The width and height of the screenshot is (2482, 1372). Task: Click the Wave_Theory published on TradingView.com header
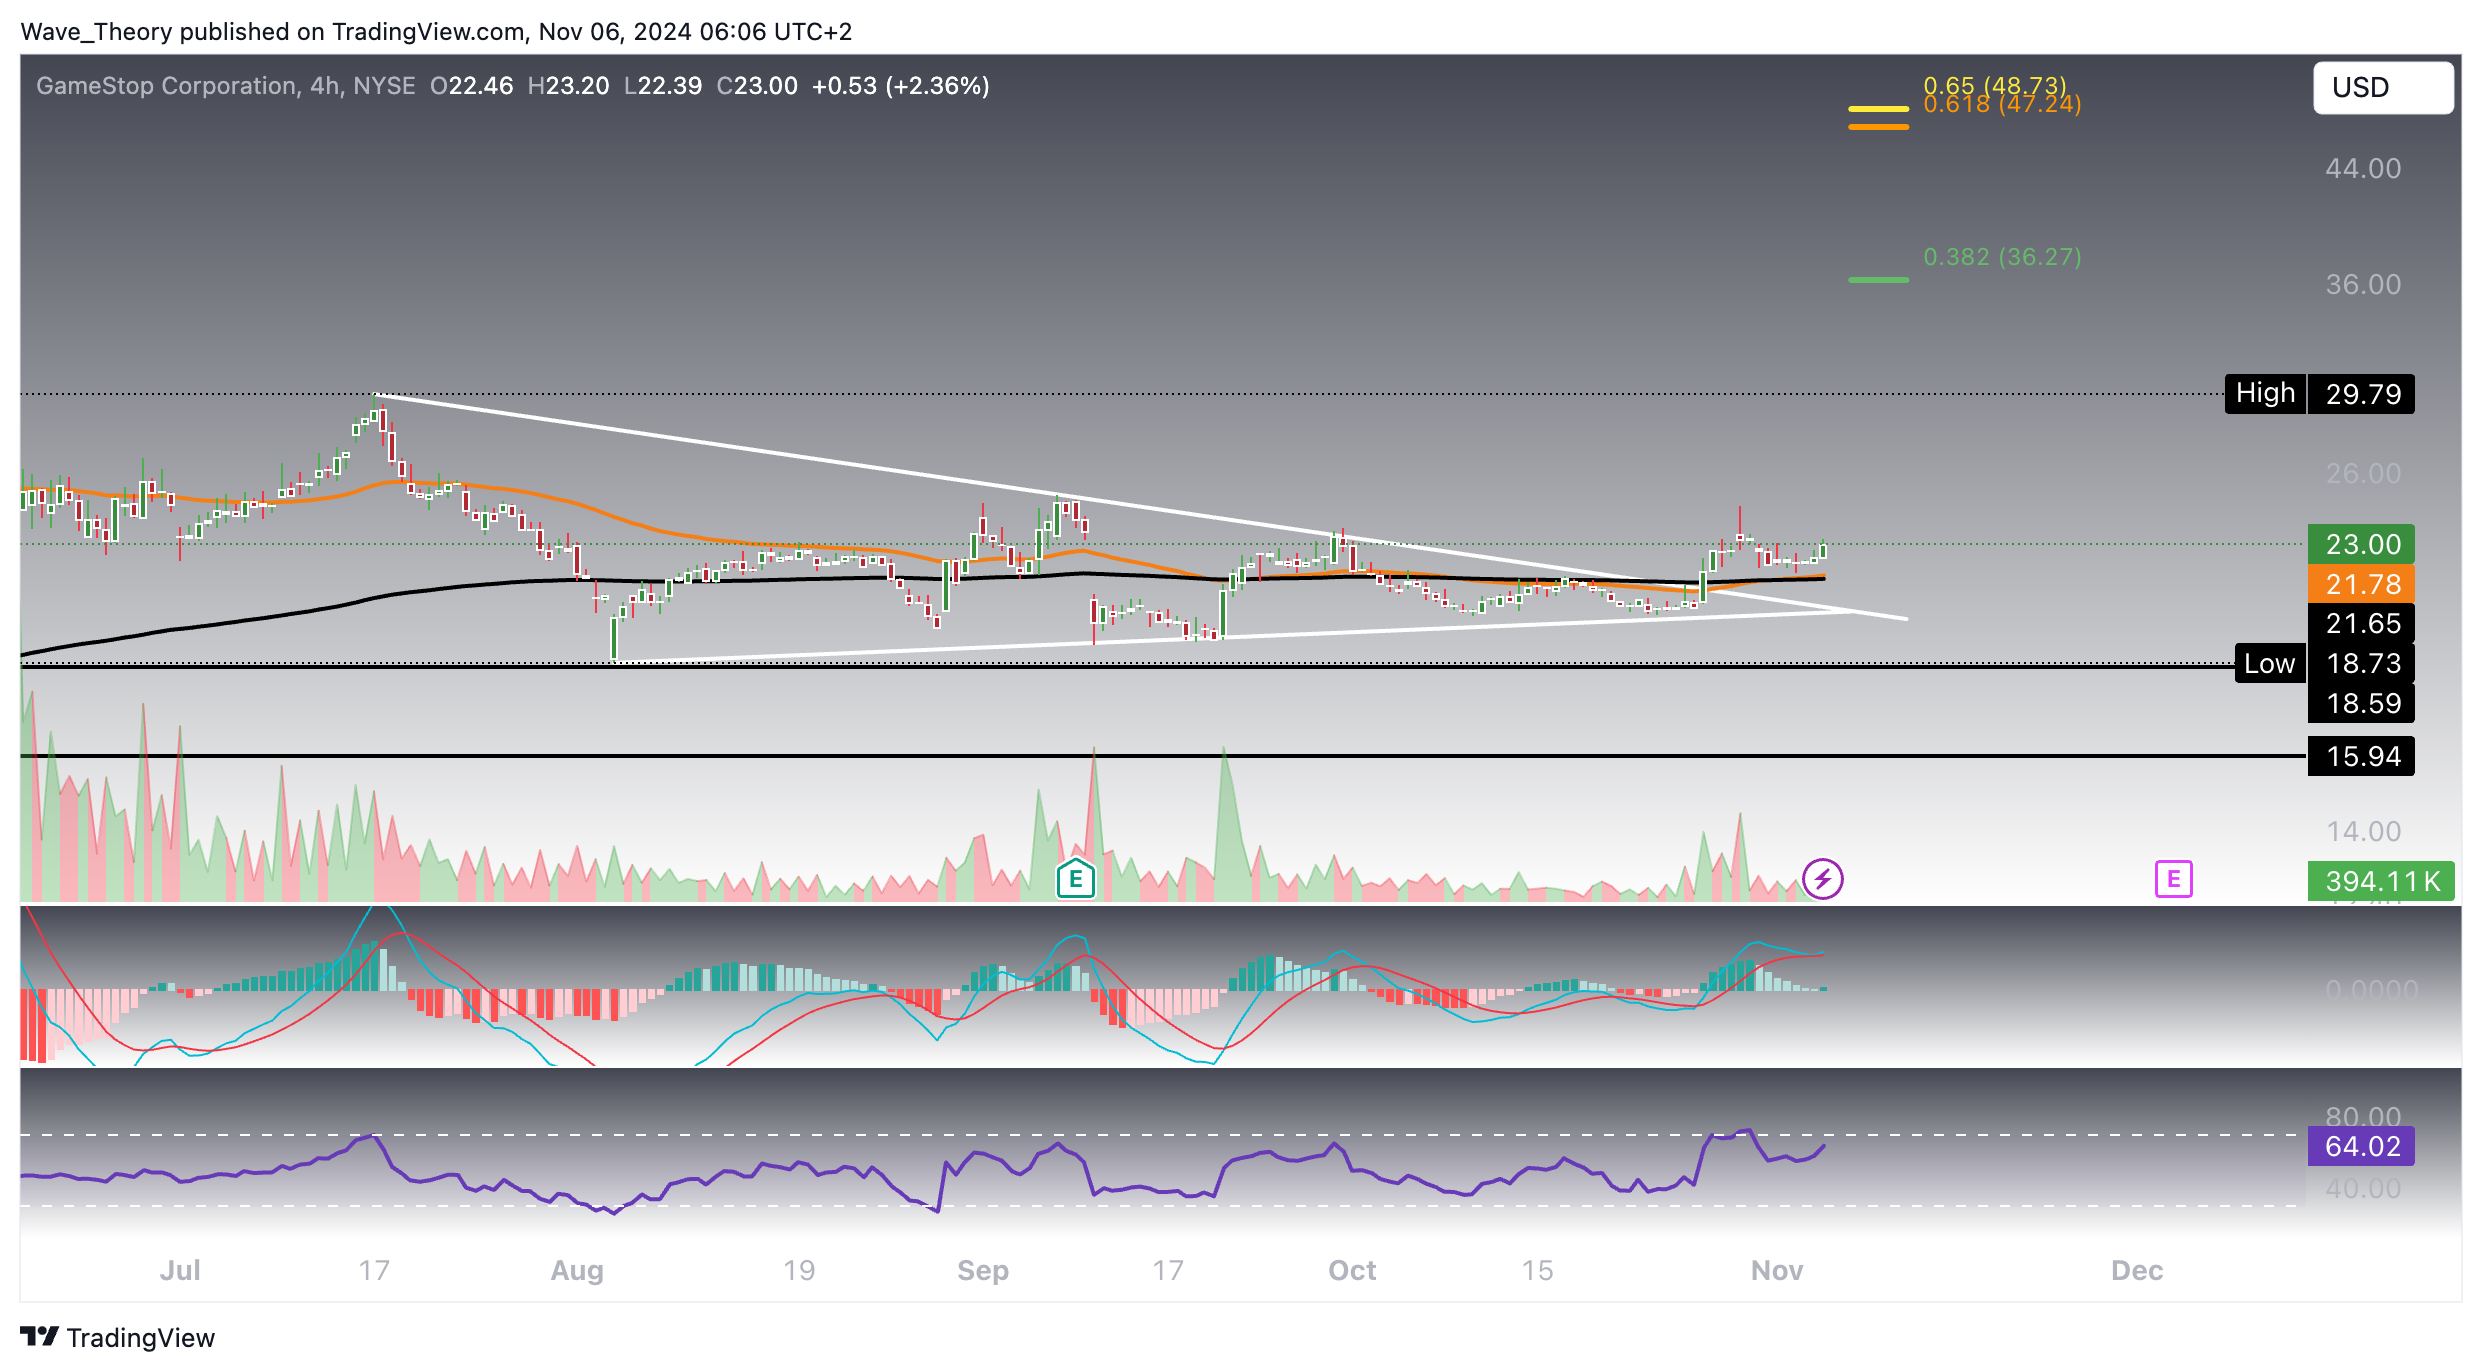click(436, 31)
